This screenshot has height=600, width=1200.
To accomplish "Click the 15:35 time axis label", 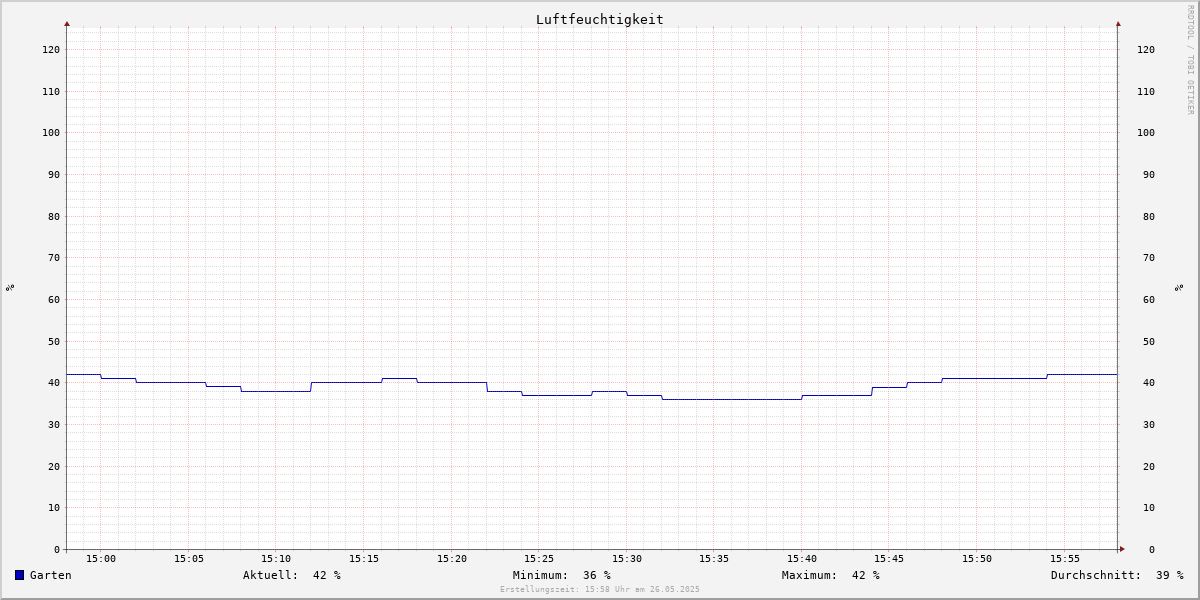I will (x=714, y=559).
